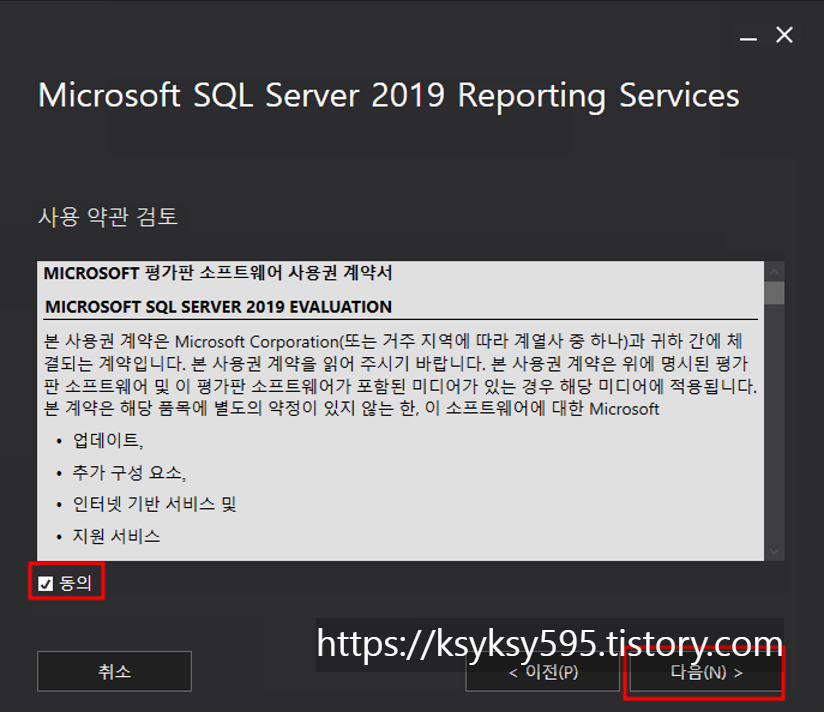824x712 pixels.
Task: Click the bullet item 지원 서비스
Action: tap(116, 536)
